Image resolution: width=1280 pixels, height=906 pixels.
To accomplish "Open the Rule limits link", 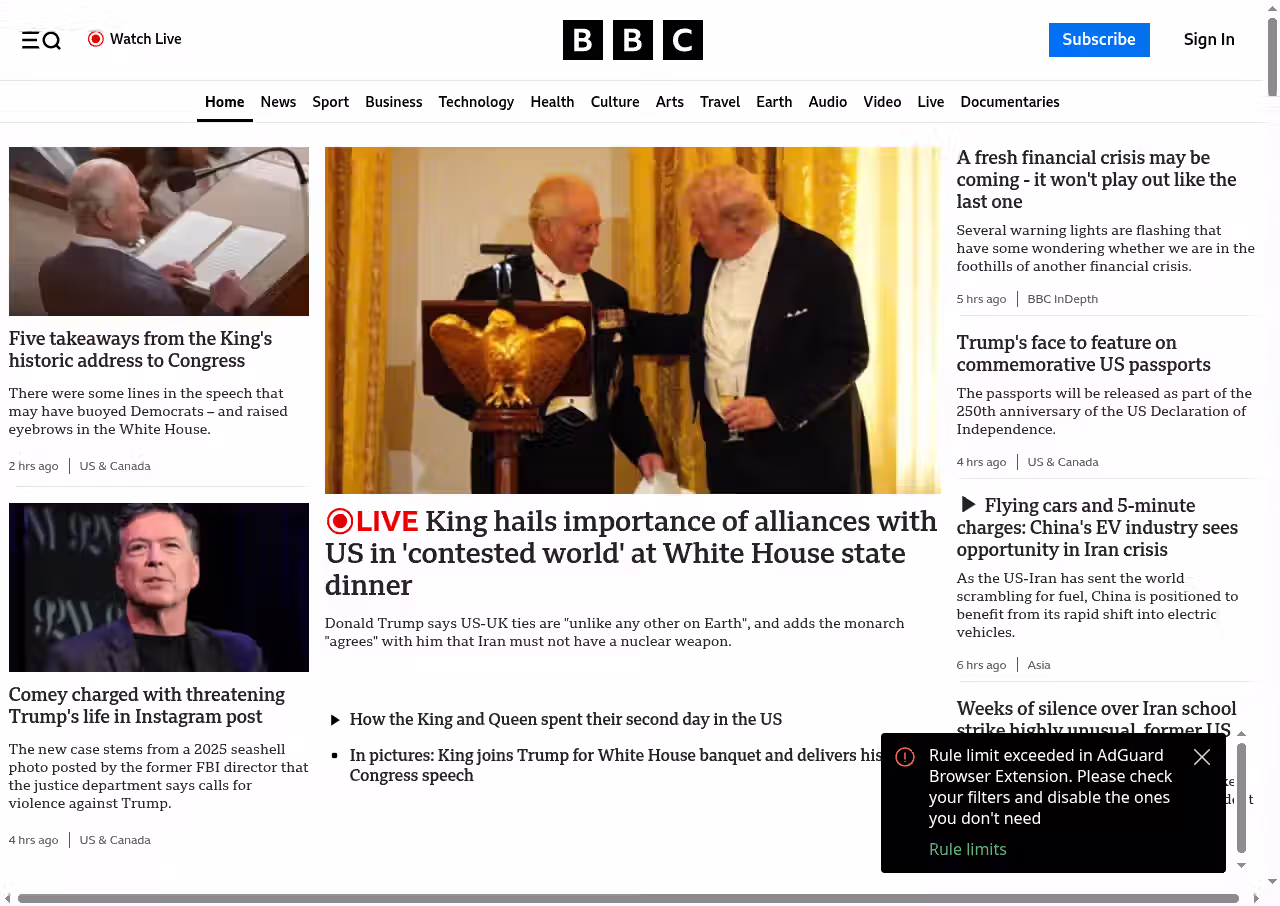I will 968,849.
